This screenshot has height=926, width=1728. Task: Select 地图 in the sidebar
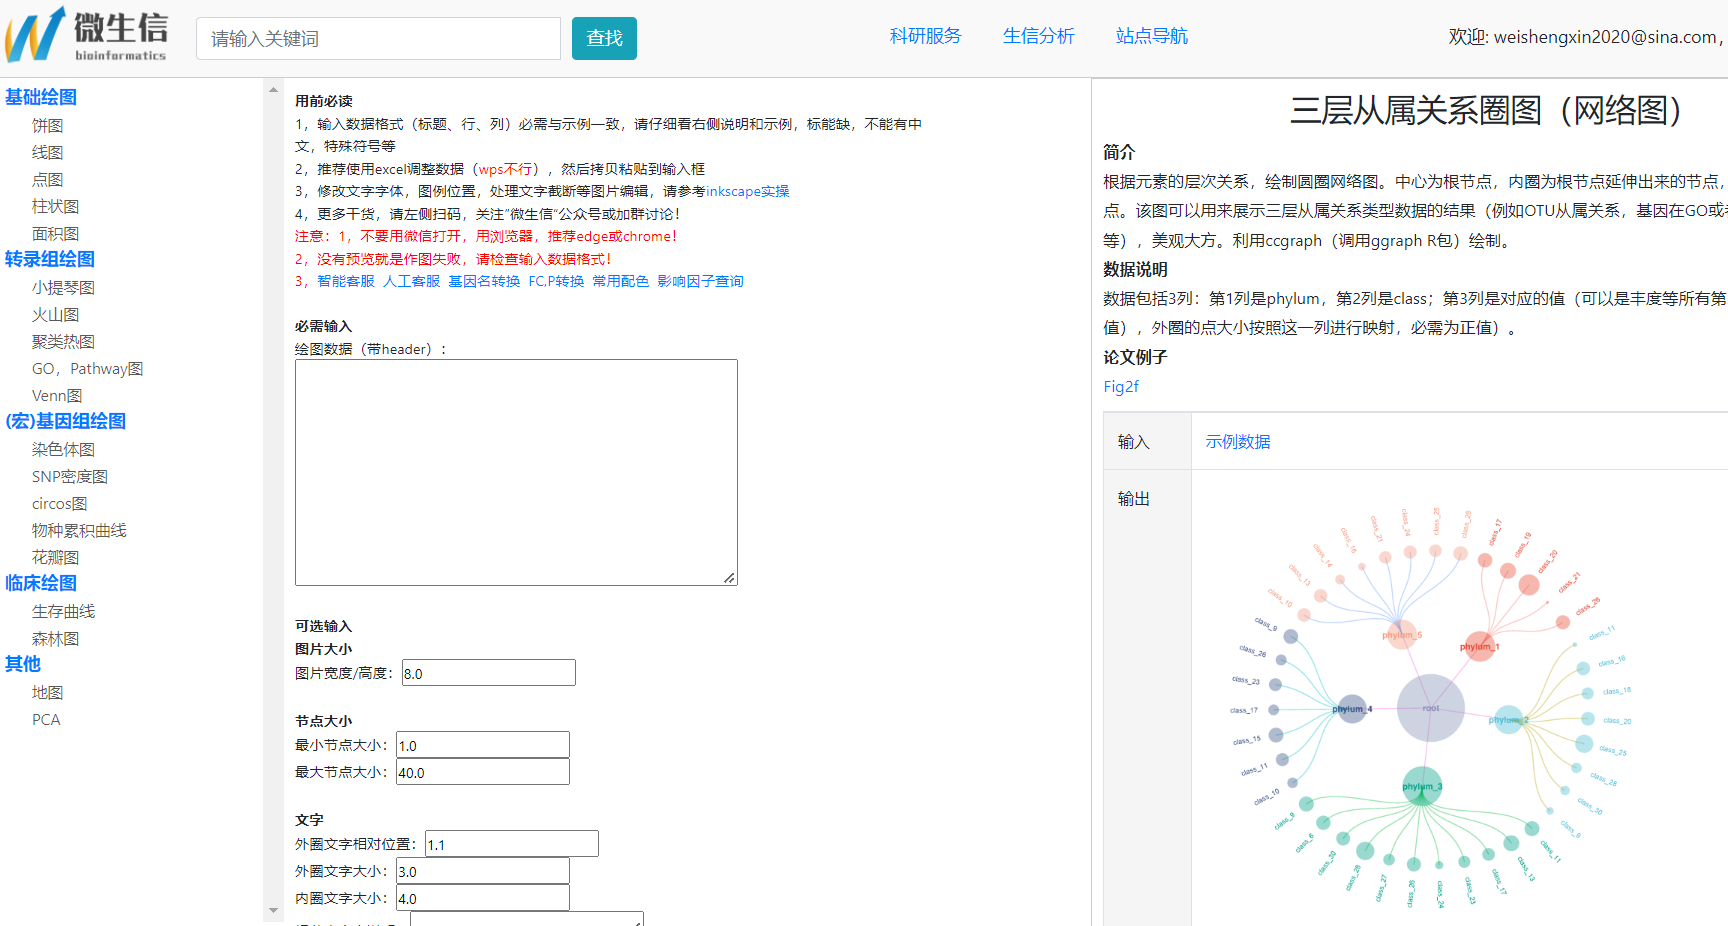pos(47,692)
